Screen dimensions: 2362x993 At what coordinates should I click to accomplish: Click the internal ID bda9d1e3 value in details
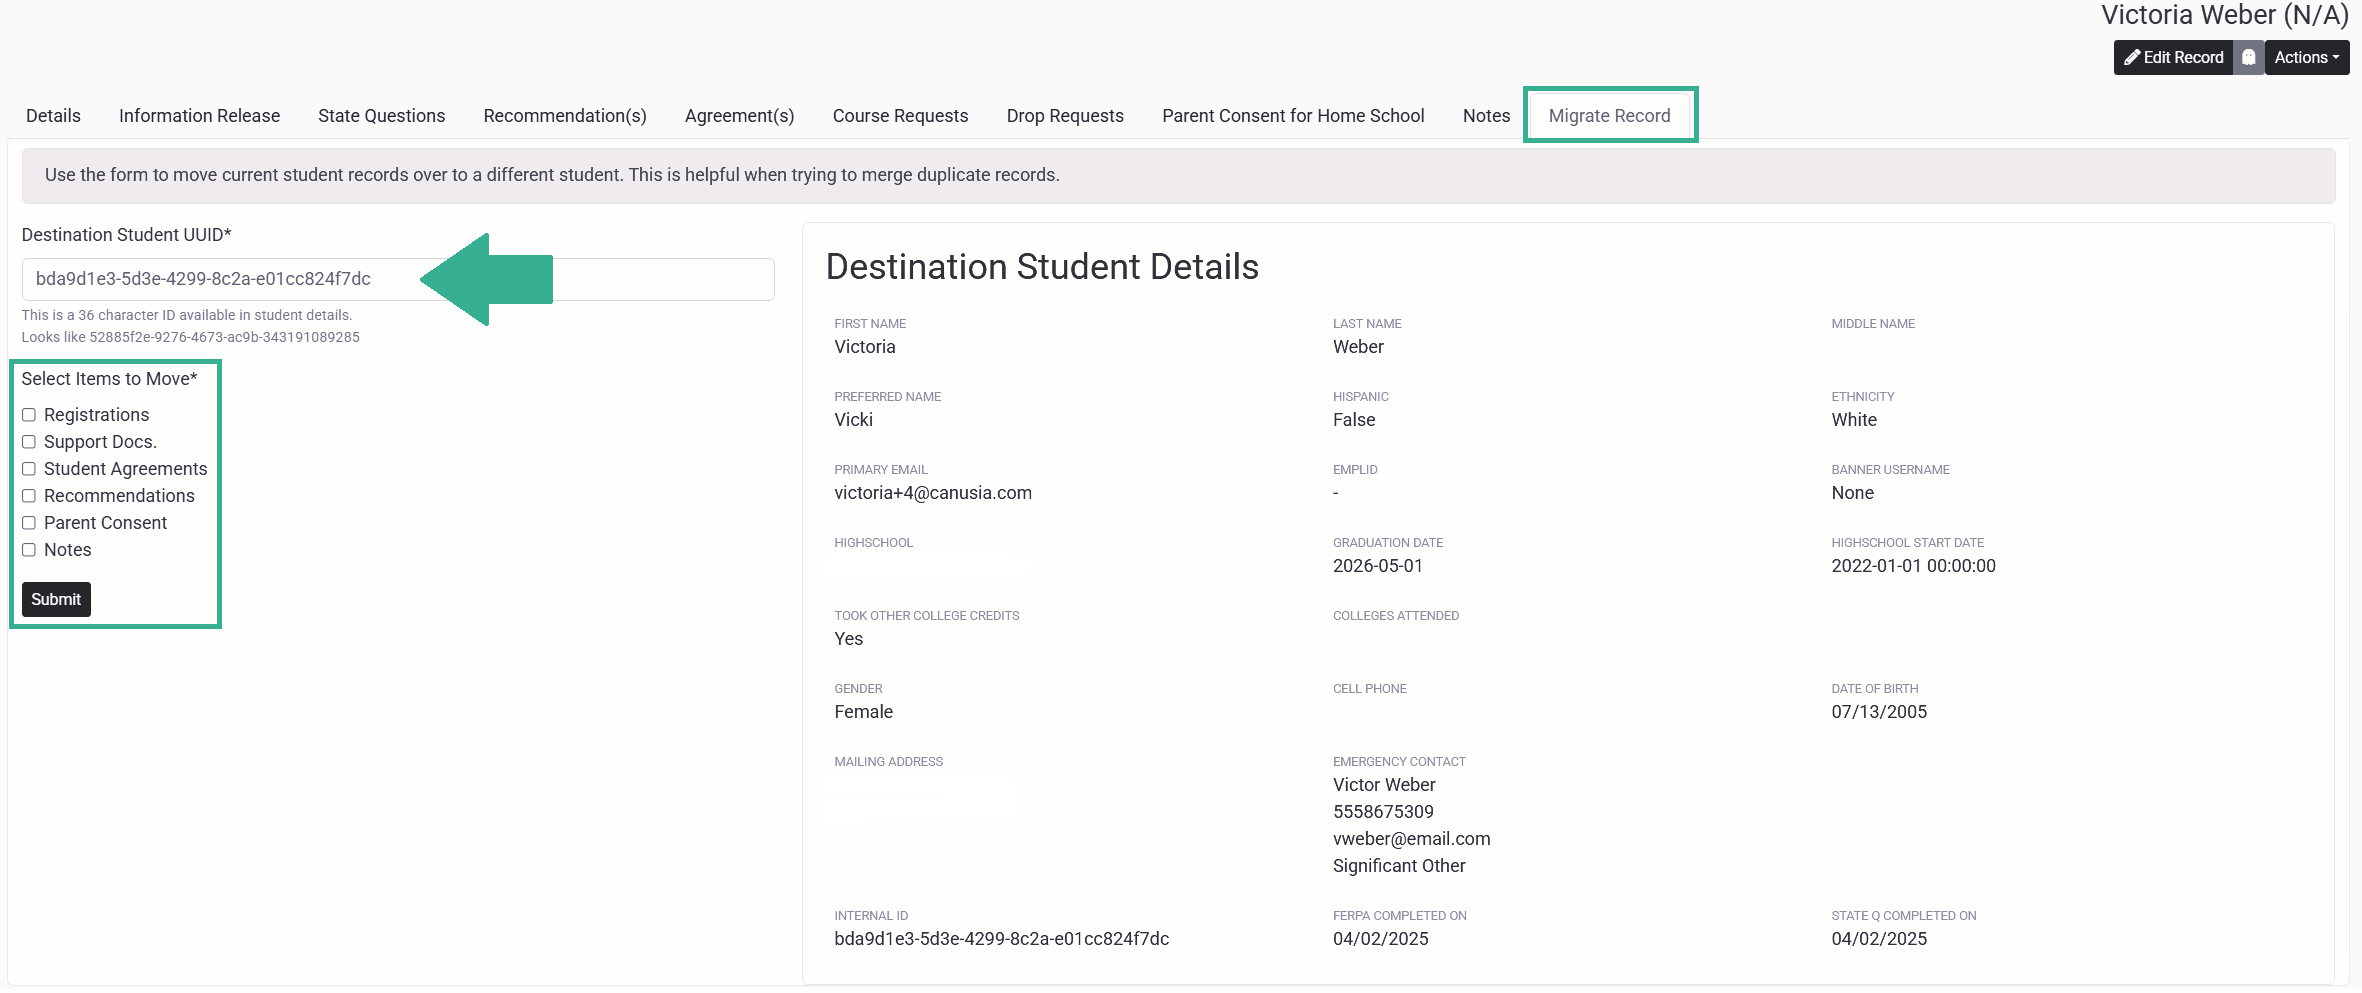(1001, 939)
